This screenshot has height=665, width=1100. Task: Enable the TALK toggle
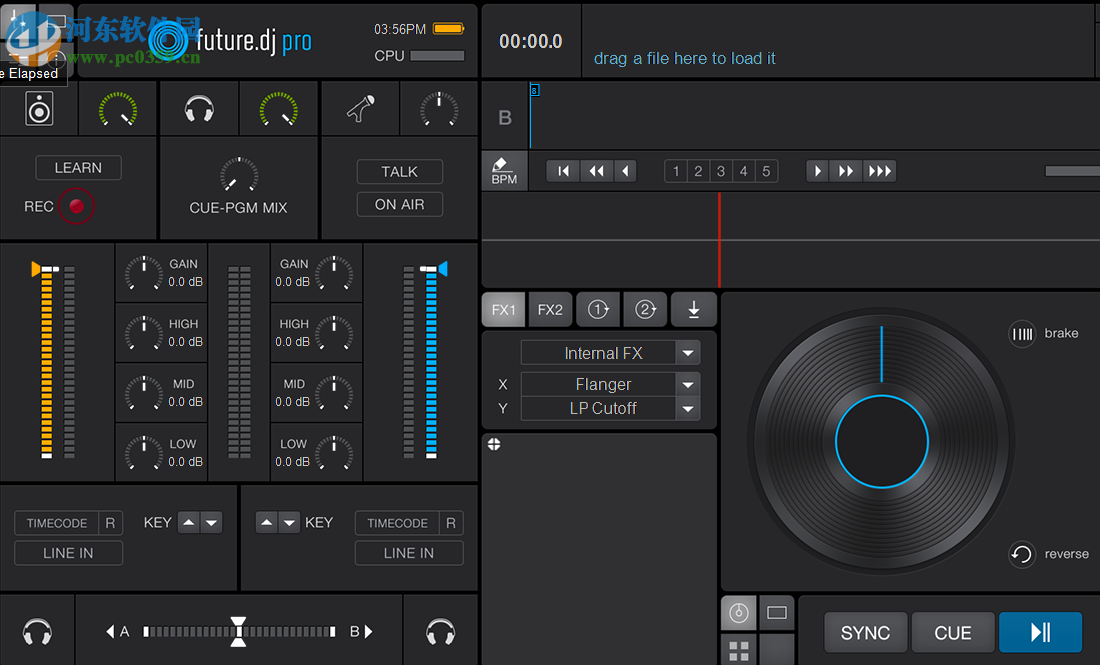399,171
